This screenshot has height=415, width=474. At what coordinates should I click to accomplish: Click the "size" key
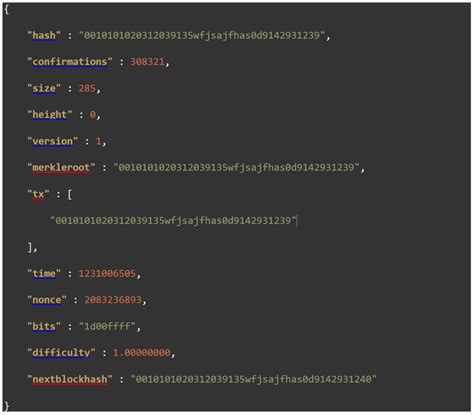pyautogui.click(x=44, y=88)
